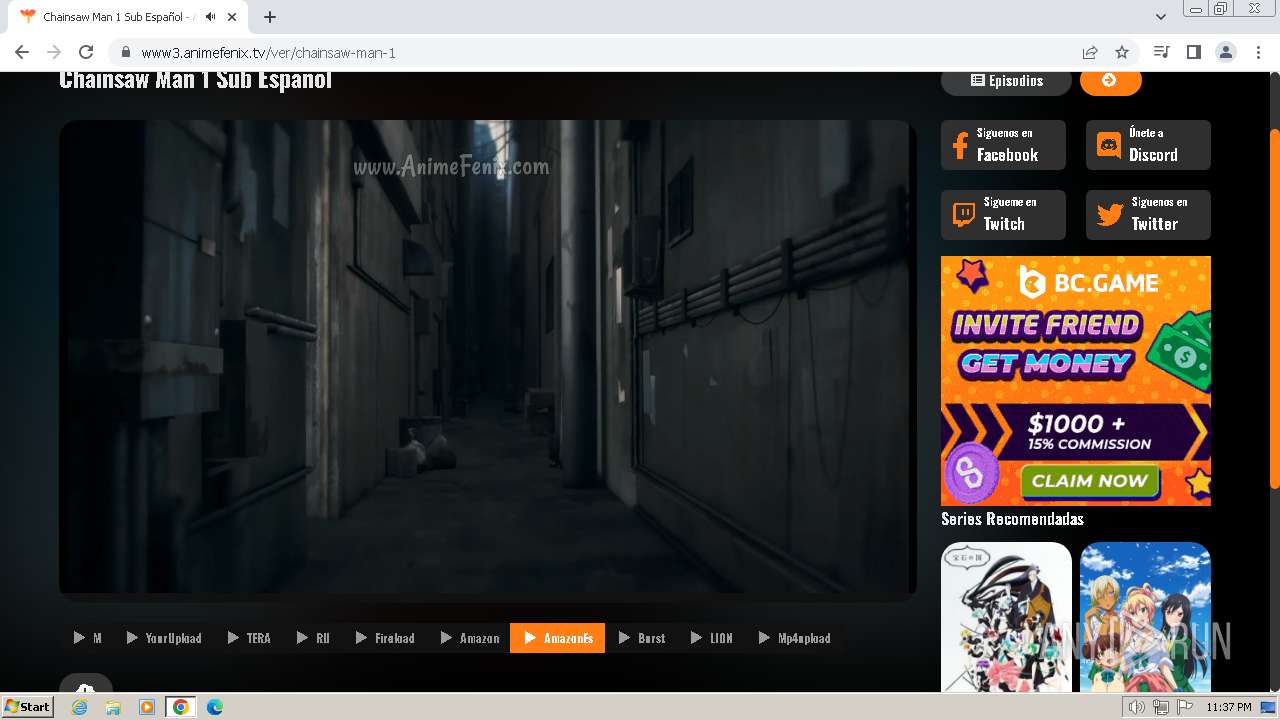
Task: Switch to the RU server
Action: pos(313,638)
